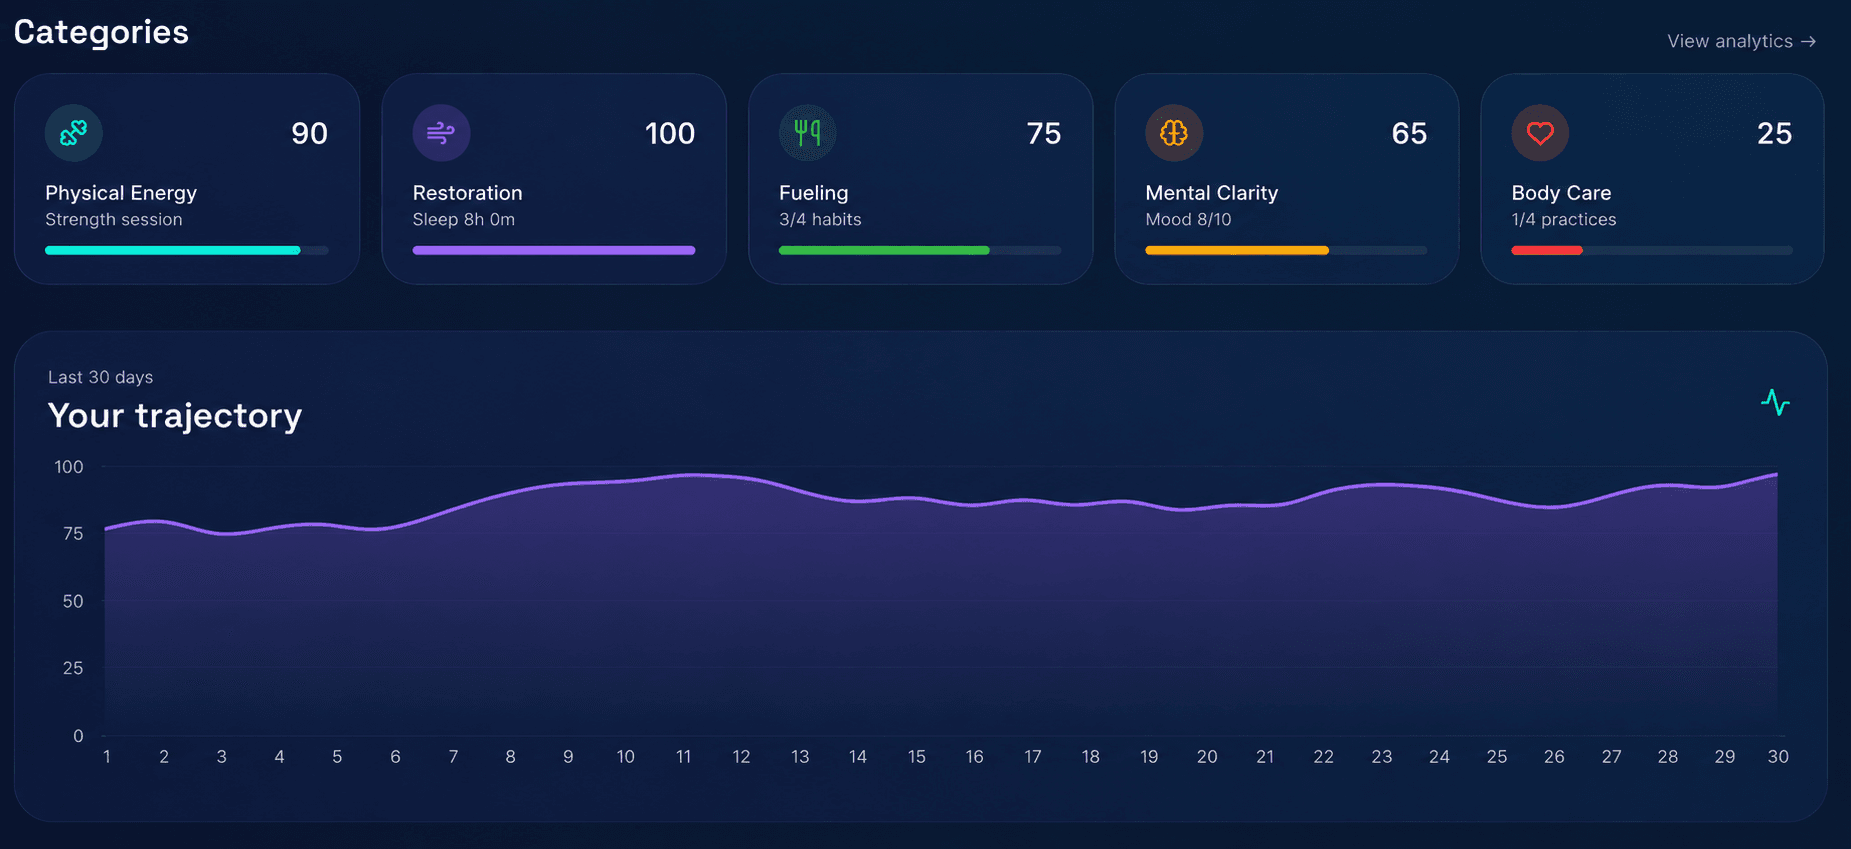This screenshot has height=849, width=1851.
Task: Open the Physical Energy category card
Action: (x=187, y=179)
